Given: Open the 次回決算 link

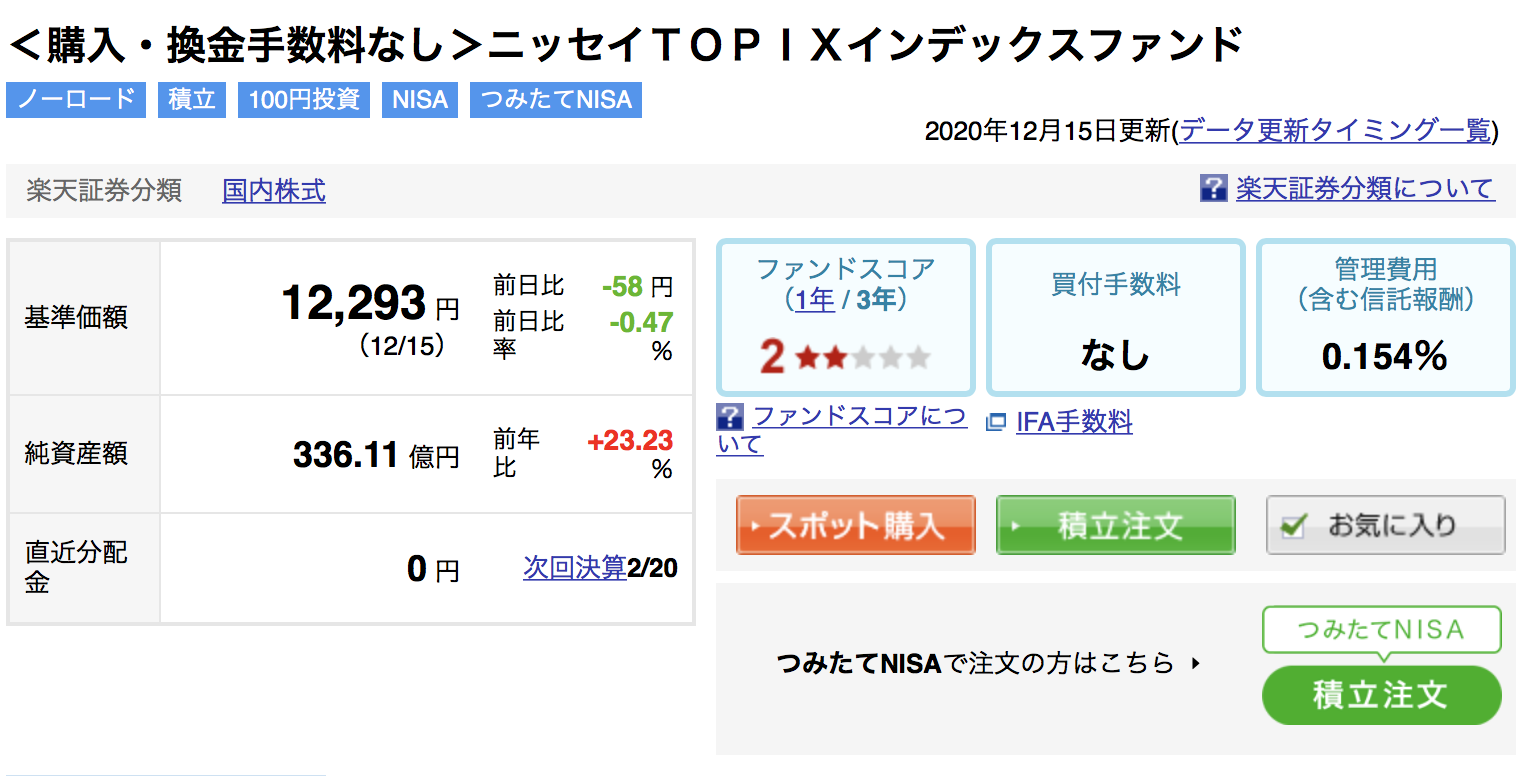Looking at the screenshot, I should point(575,568).
